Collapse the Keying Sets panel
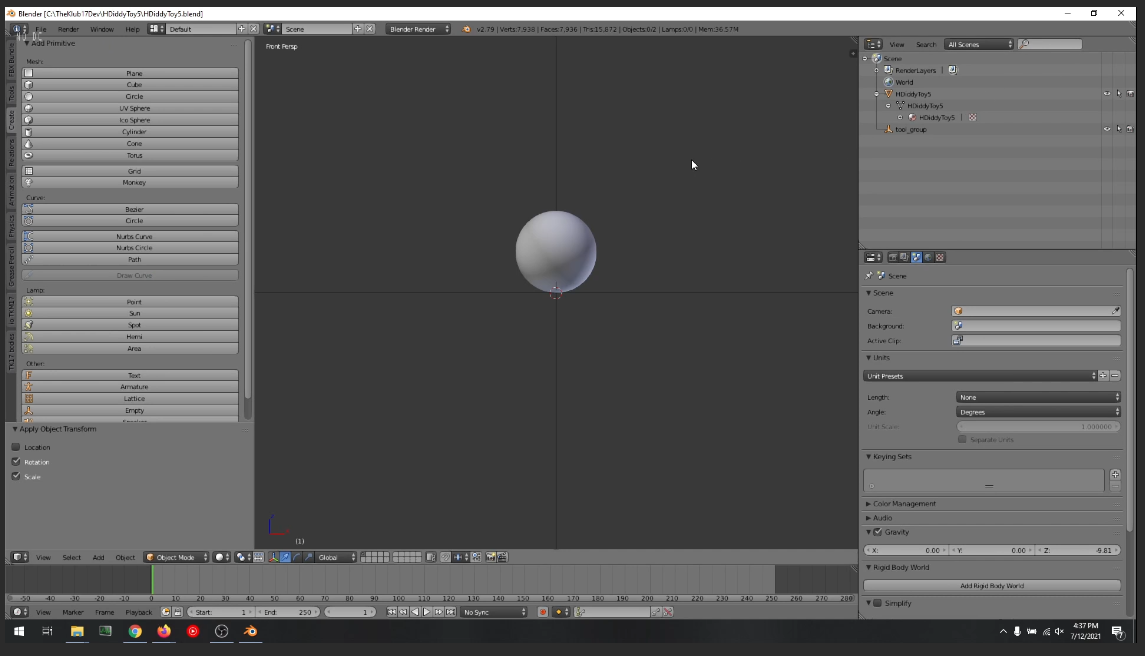Image resolution: width=1145 pixels, height=656 pixels. pos(868,457)
